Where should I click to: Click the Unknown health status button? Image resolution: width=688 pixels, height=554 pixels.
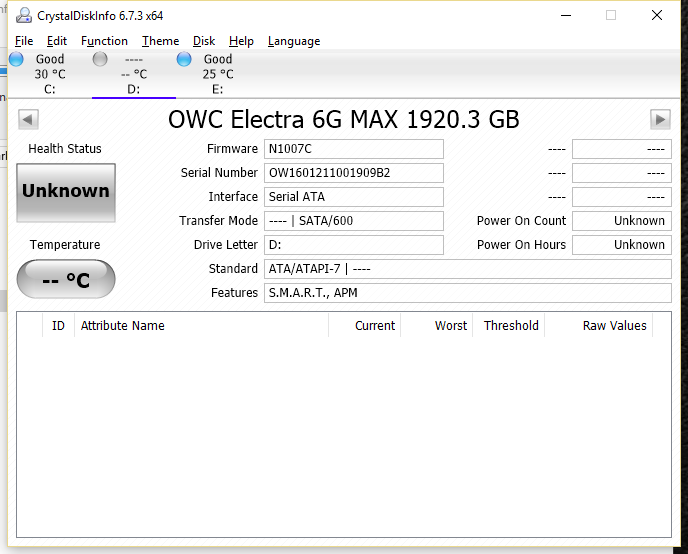(x=66, y=193)
